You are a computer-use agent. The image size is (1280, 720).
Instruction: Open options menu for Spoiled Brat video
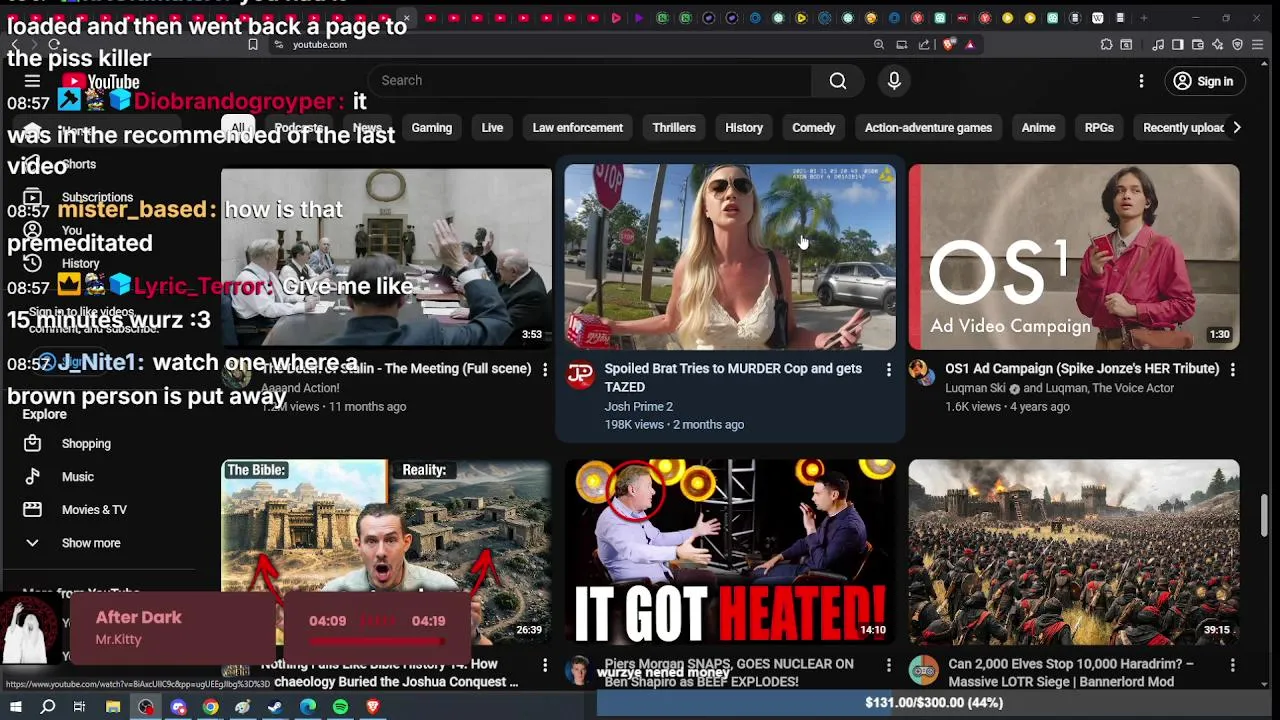click(888, 370)
